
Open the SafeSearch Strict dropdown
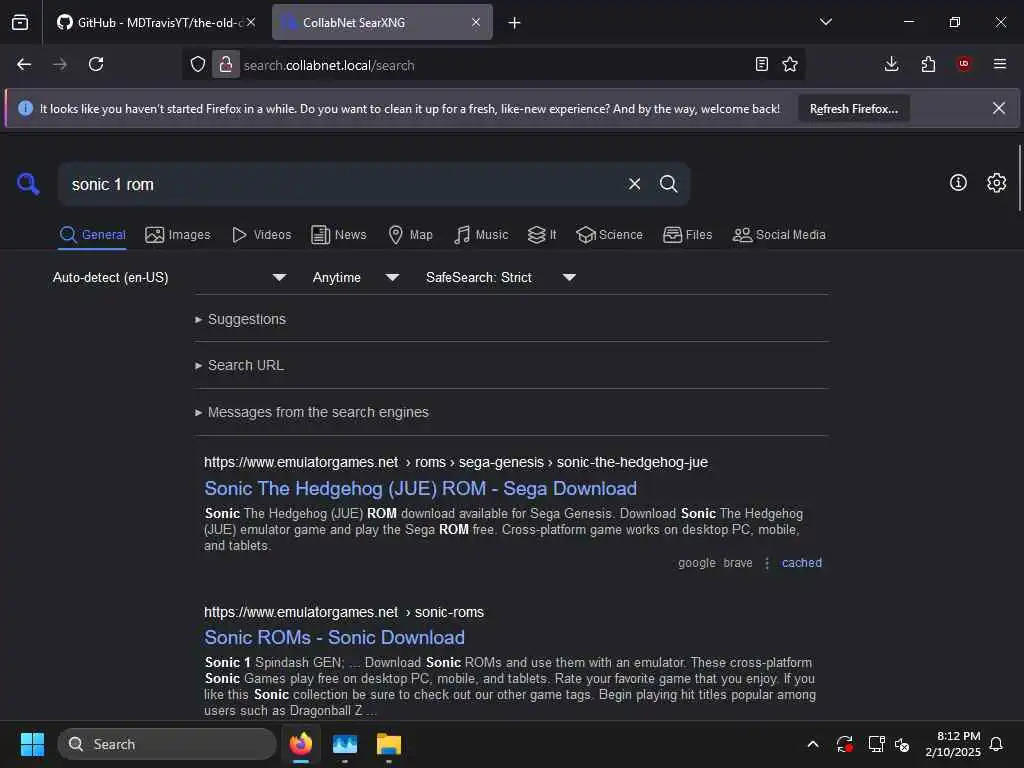(x=501, y=278)
